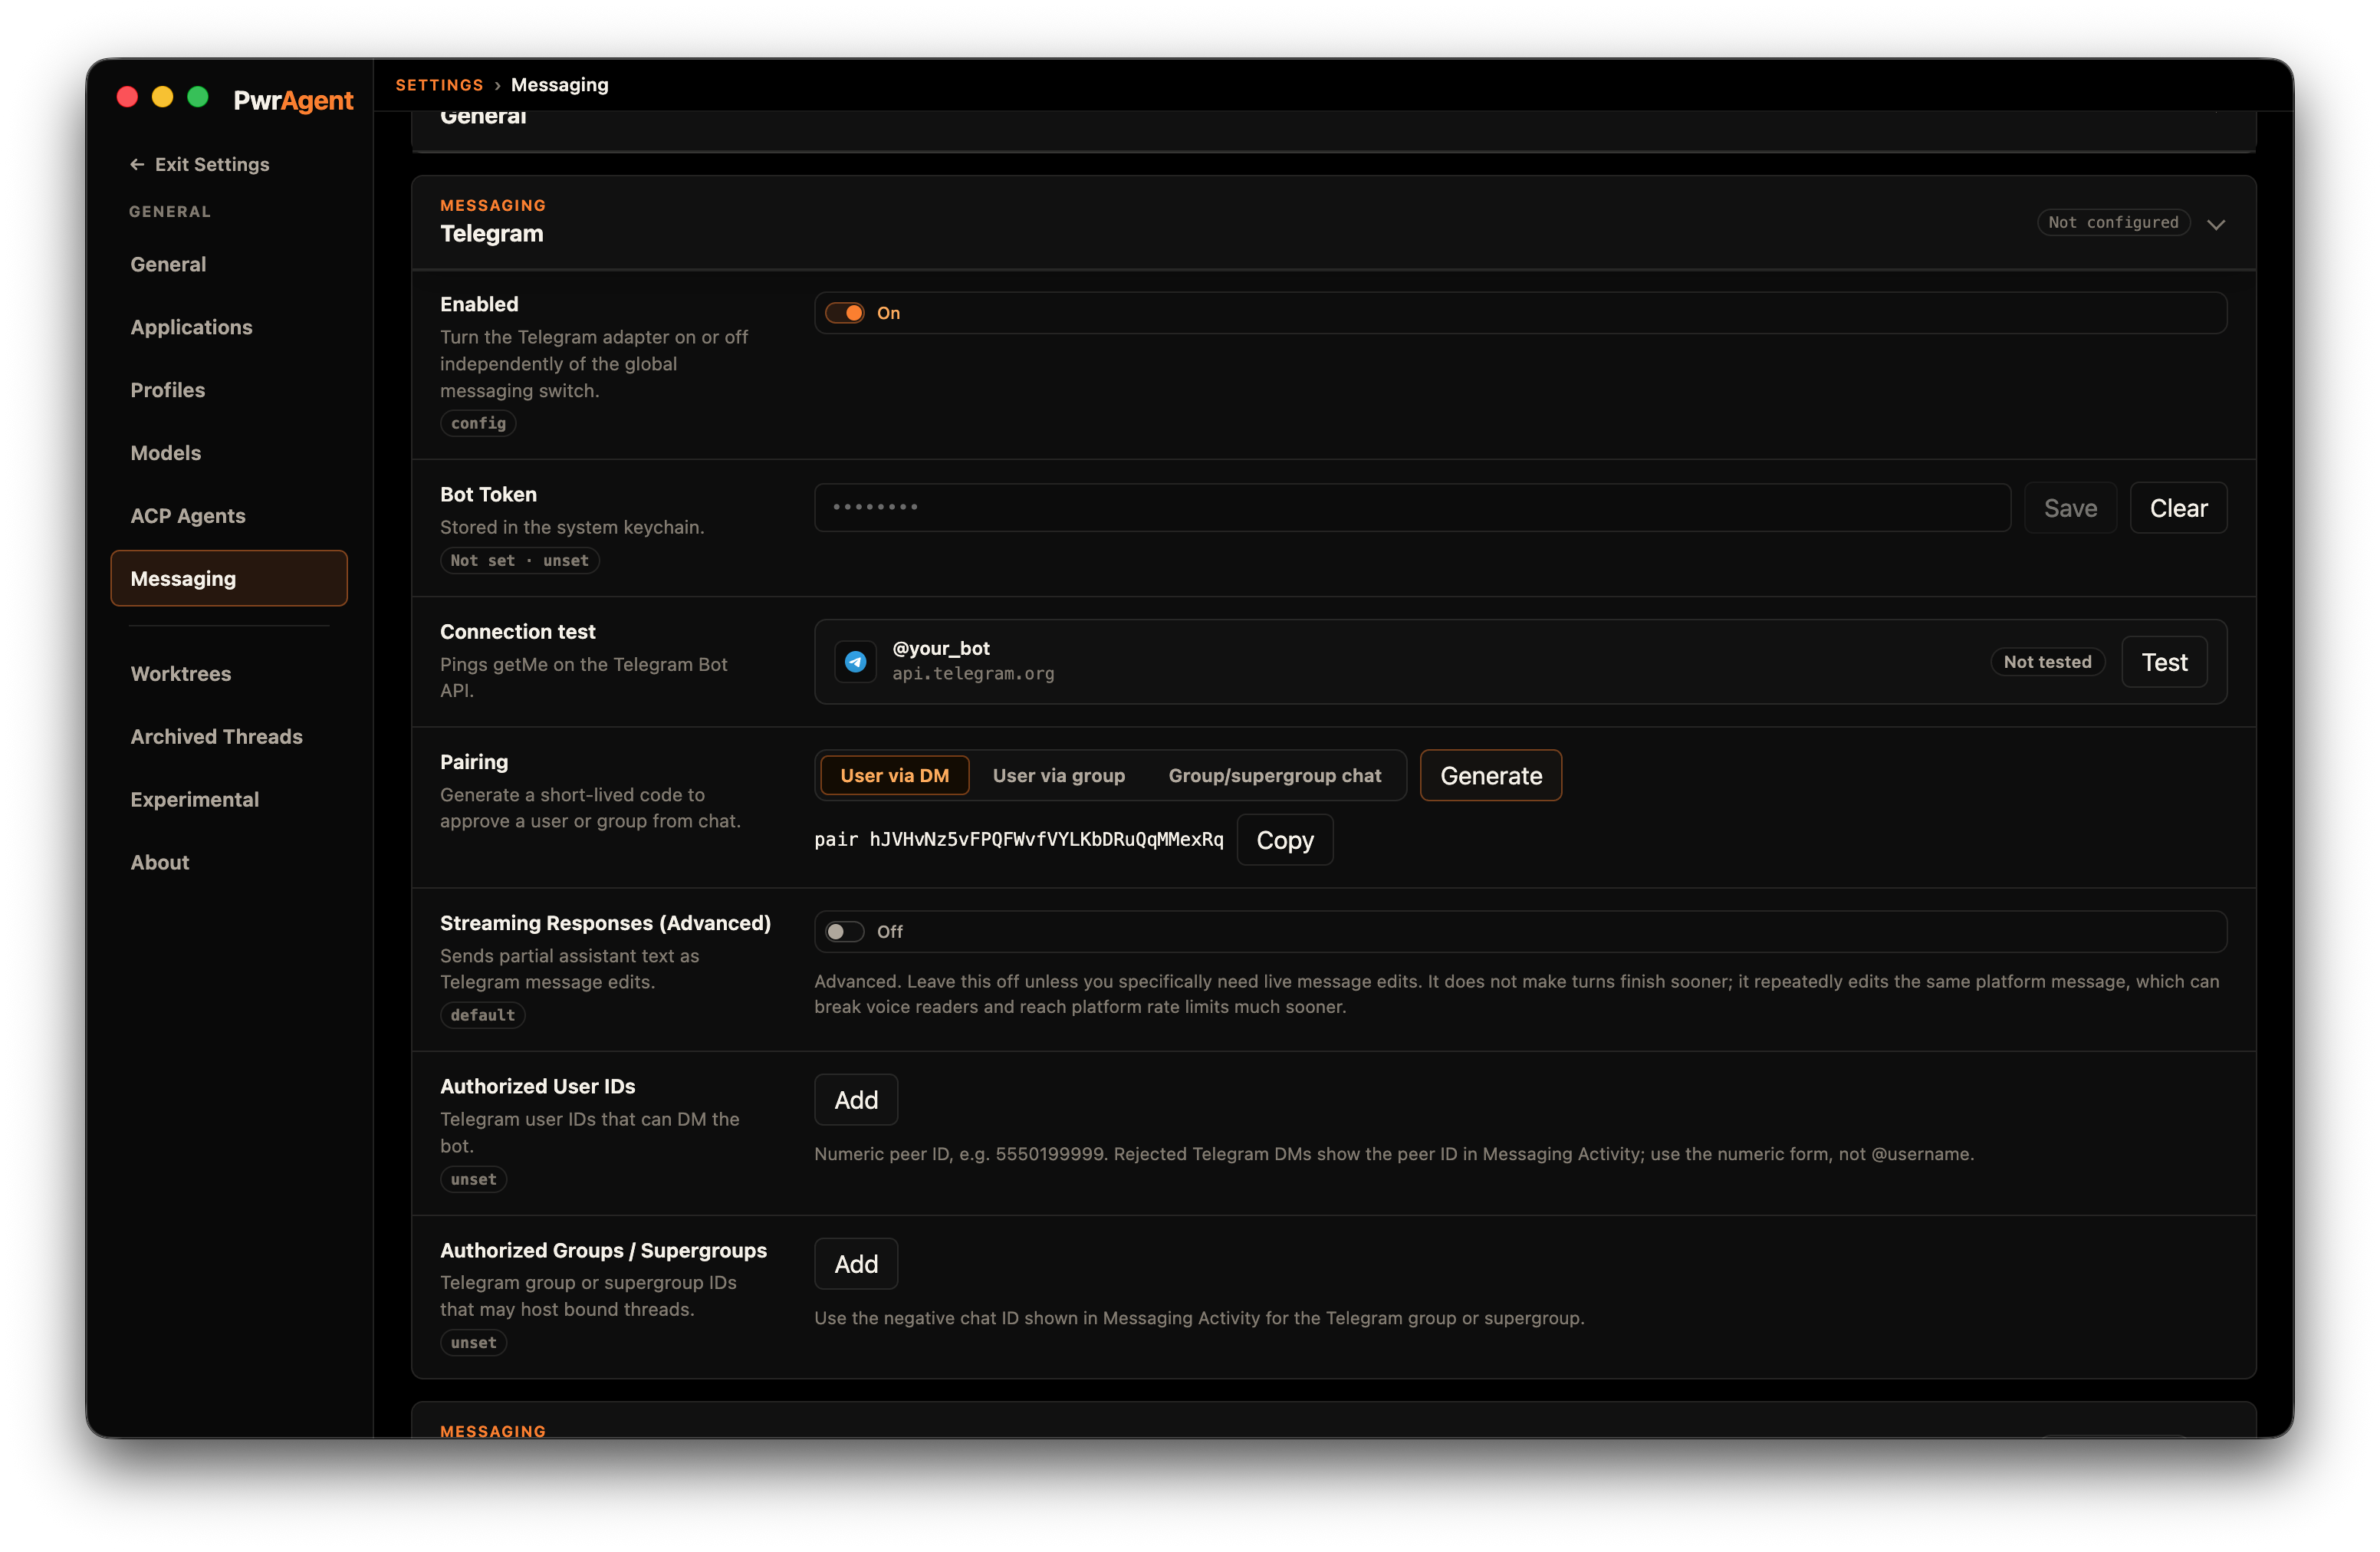Click into the Bot Token input field
This screenshot has width=2380, height=1552.
click(1412, 508)
